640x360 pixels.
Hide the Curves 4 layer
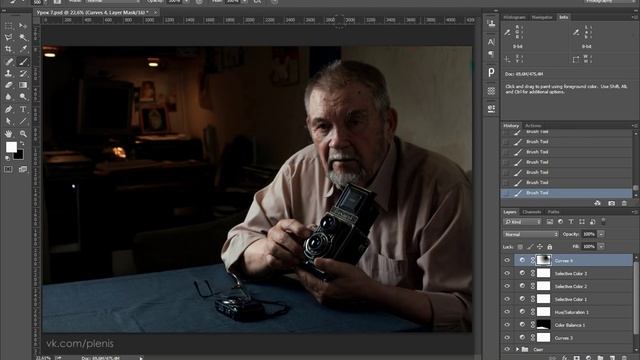click(507, 260)
